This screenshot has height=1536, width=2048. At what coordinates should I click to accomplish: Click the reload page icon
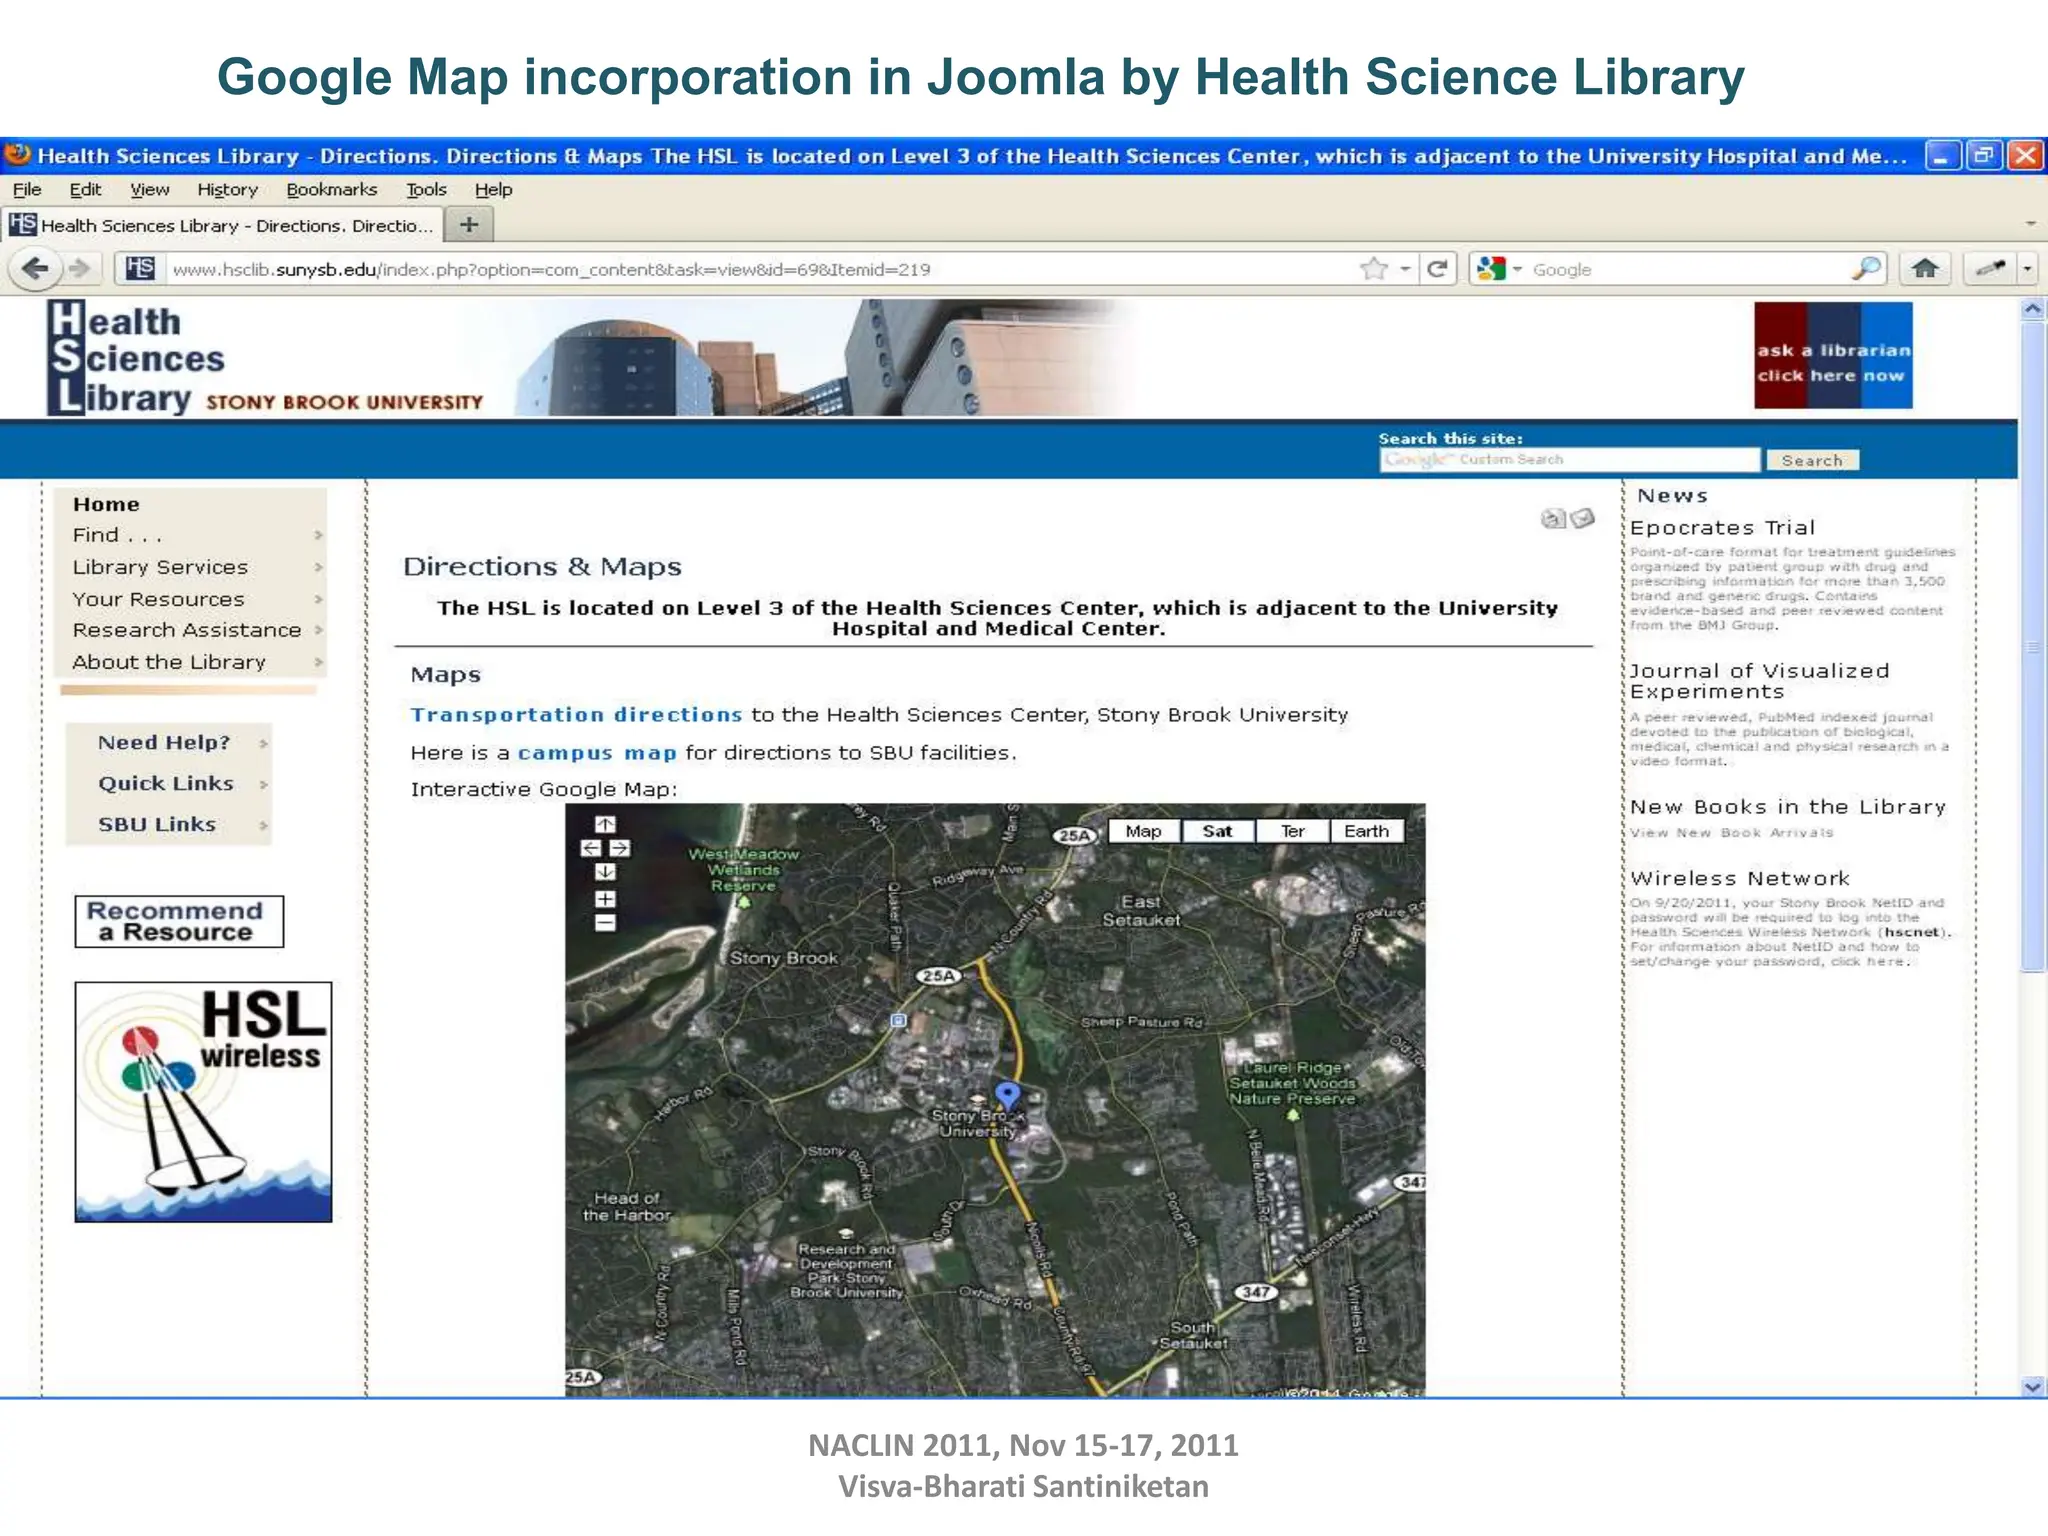1437,268
